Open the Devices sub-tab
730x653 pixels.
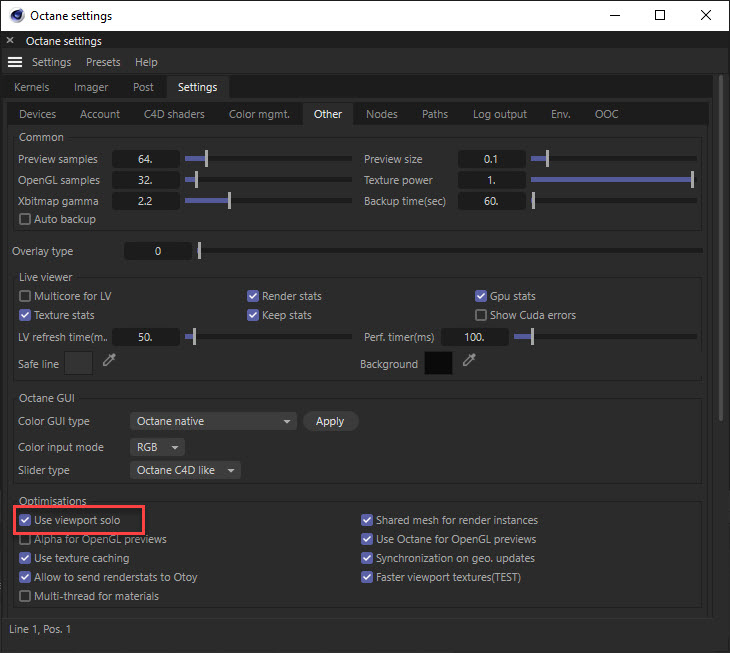[x=37, y=114]
